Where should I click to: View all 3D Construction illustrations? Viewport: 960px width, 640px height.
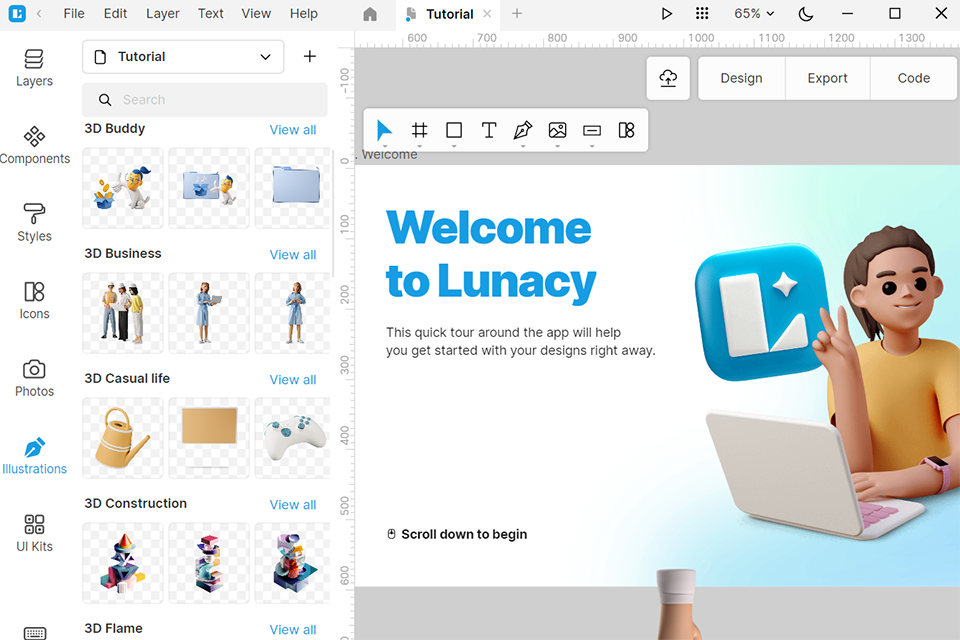click(x=293, y=505)
